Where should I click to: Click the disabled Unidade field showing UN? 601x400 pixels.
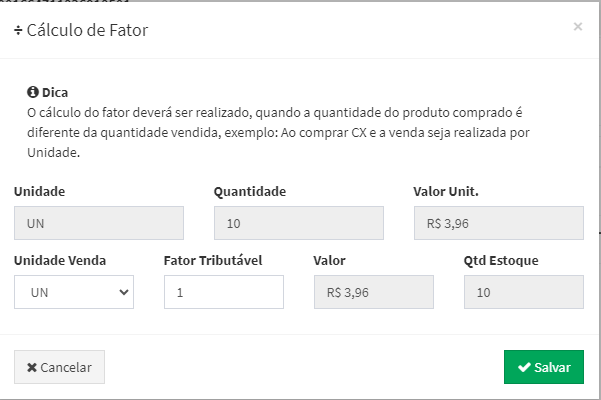click(99, 223)
